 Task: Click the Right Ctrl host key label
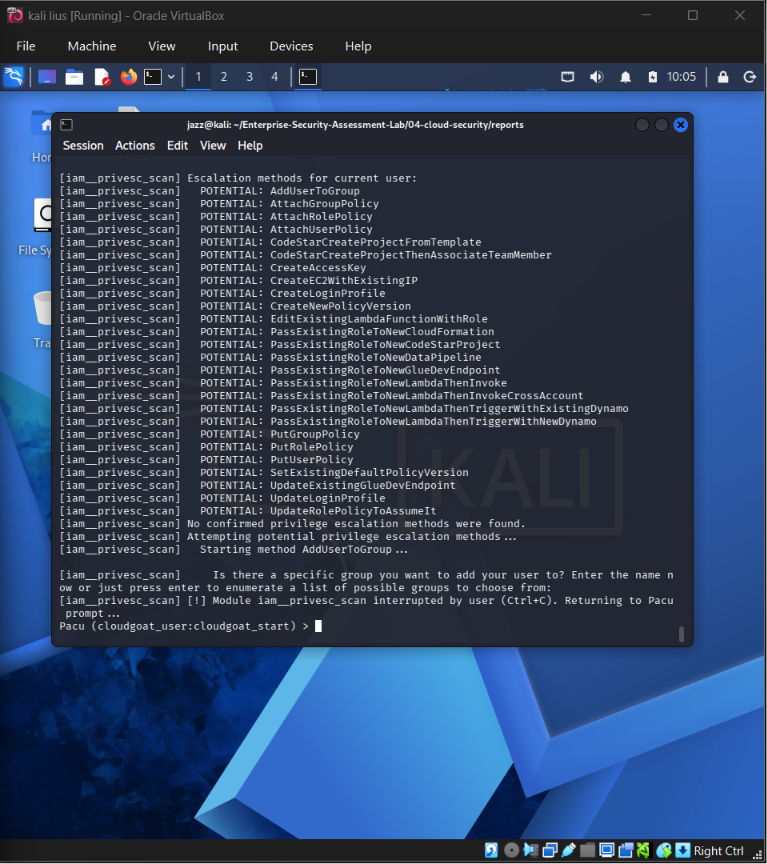[719, 851]
